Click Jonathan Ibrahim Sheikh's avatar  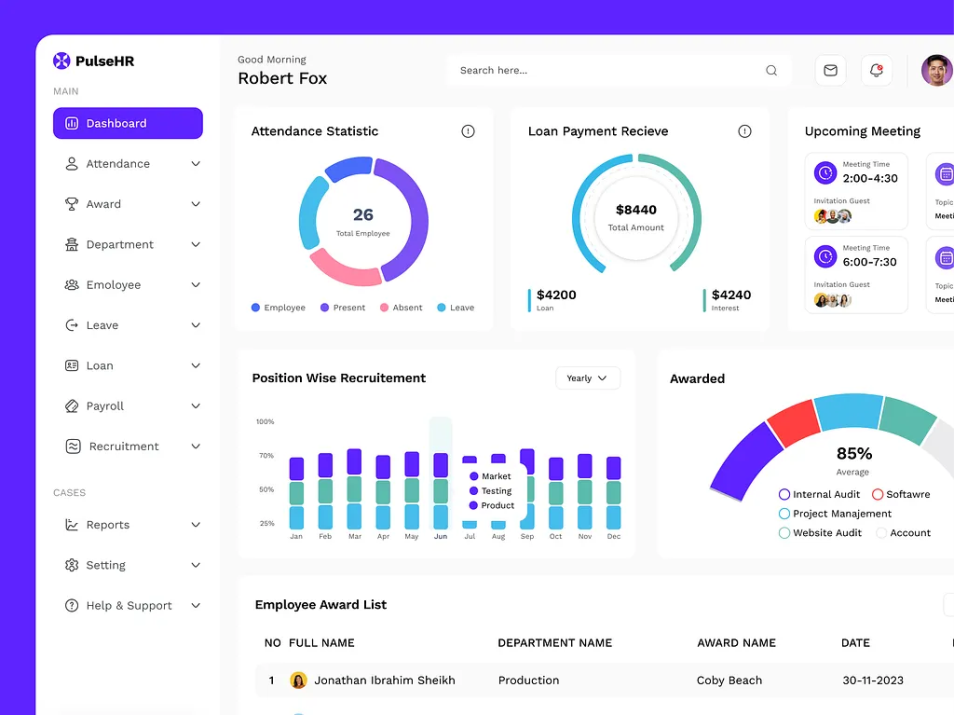click(x=298, y=680)
